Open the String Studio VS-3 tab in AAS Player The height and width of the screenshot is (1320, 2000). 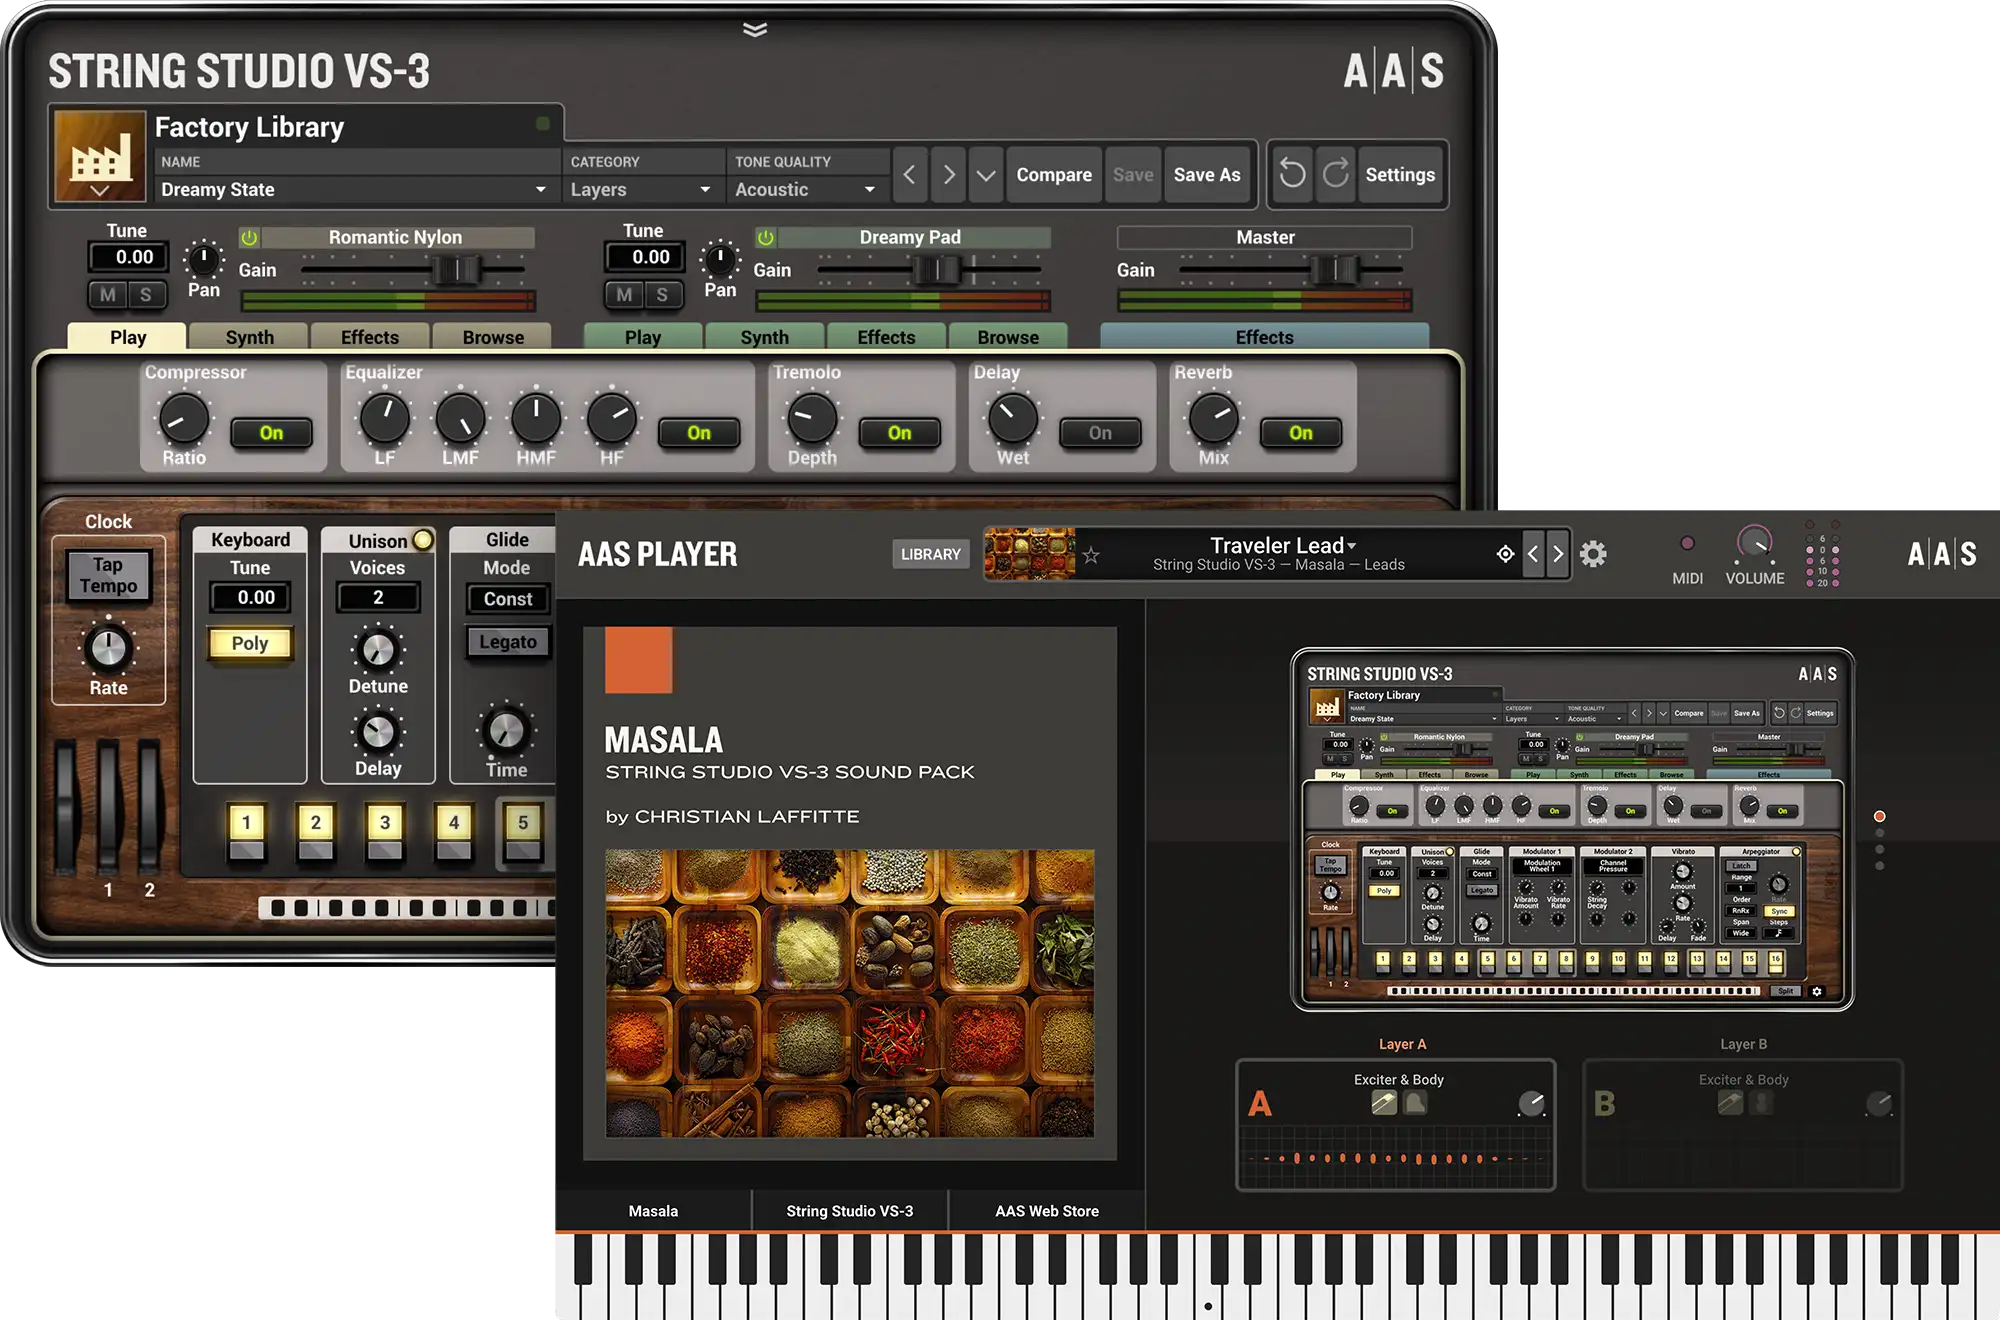849,1210
